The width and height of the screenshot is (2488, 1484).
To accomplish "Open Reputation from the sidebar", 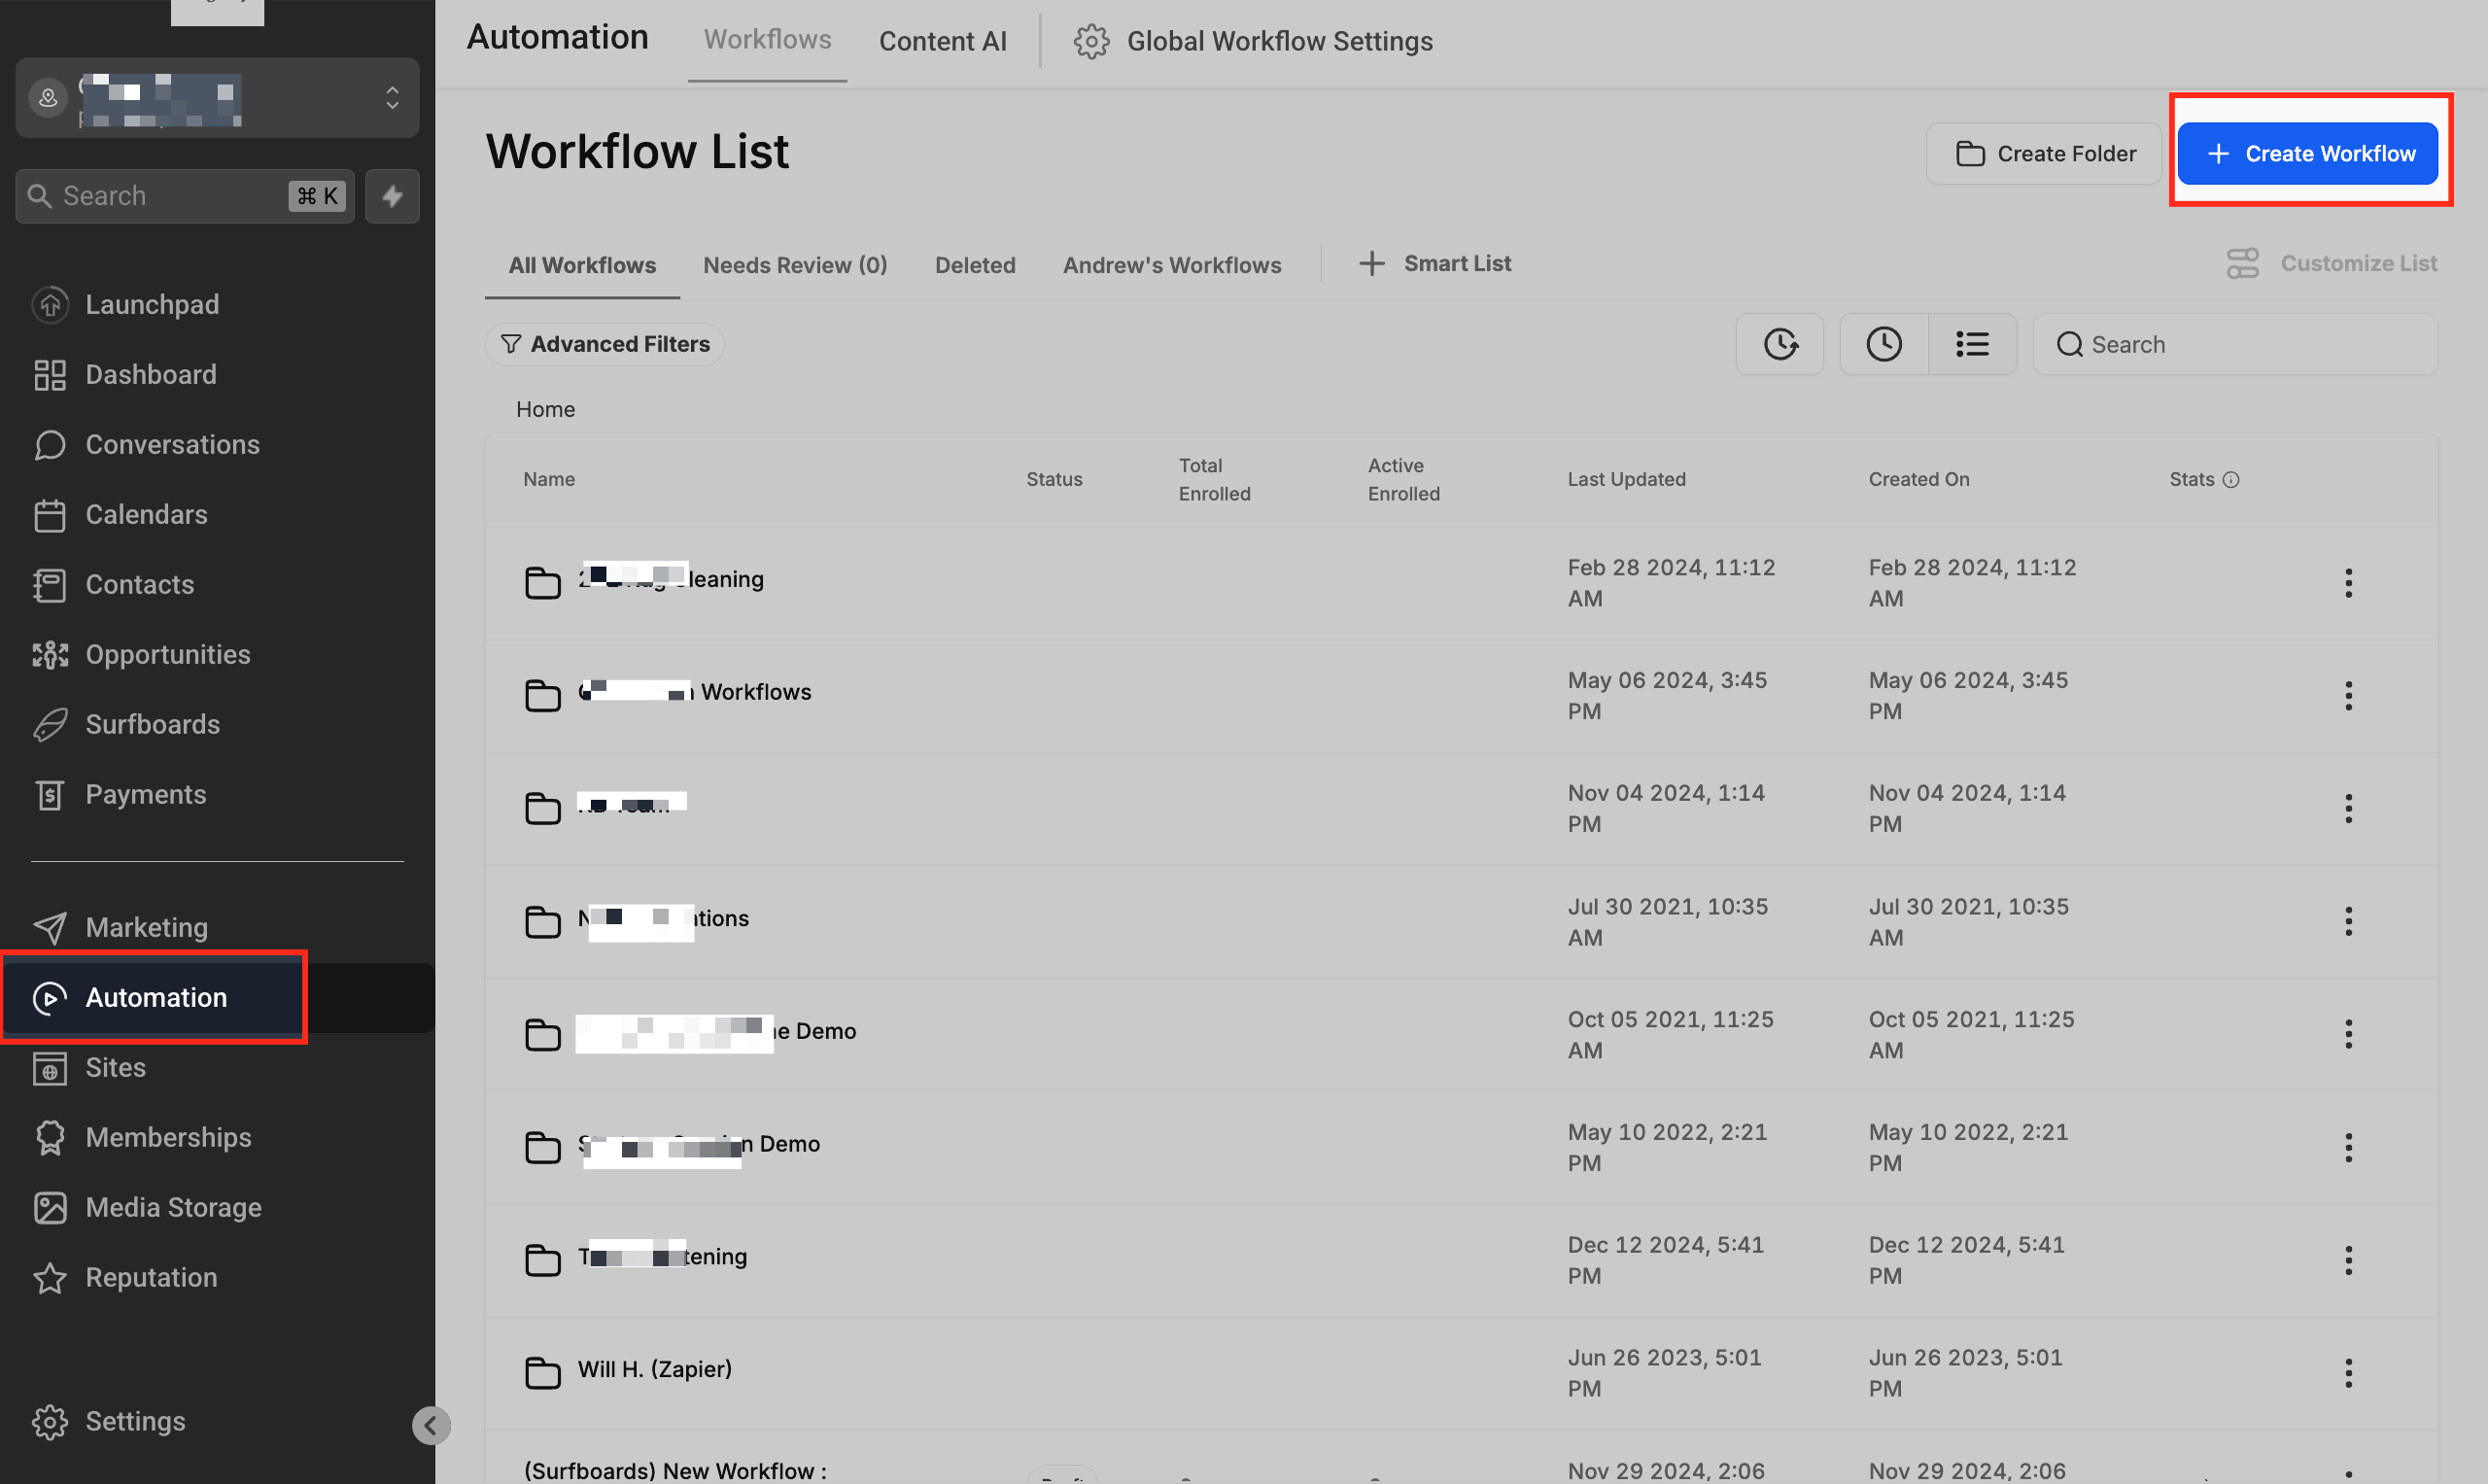I will click(151, 1277).
